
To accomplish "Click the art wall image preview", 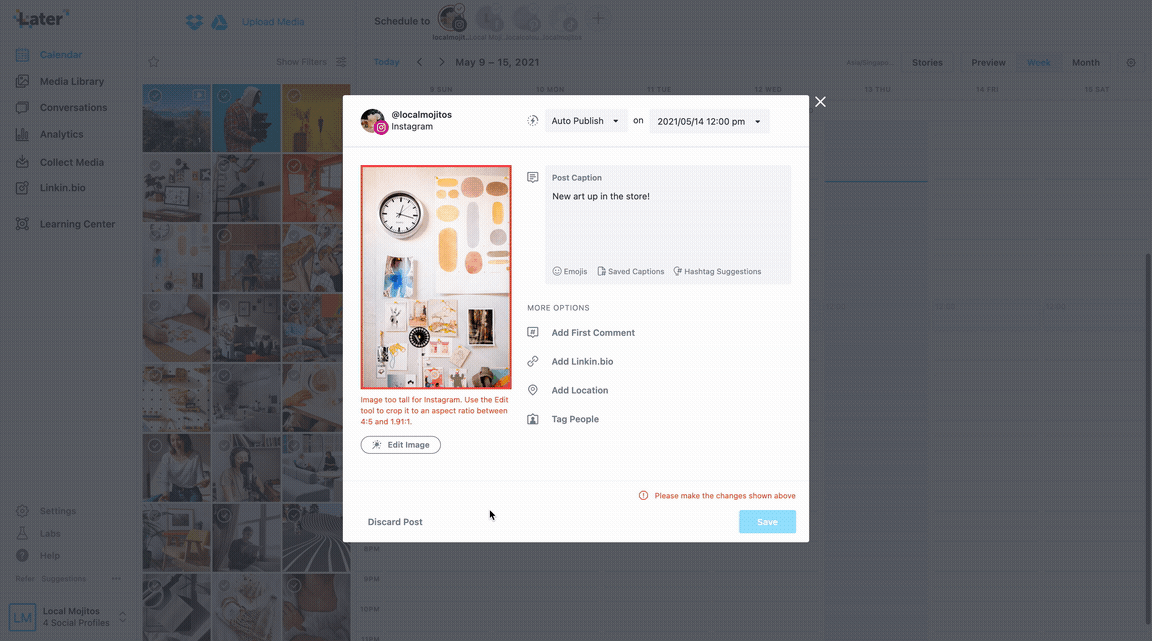I will (x=436, y=277).
